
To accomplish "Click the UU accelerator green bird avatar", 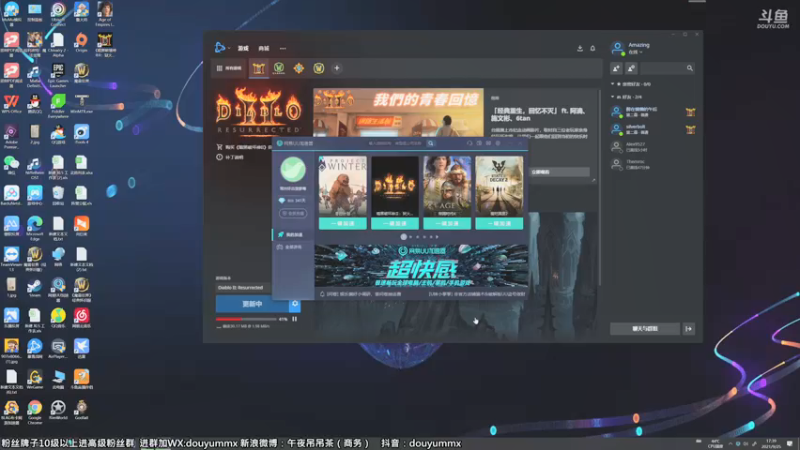I will [293, 169].
